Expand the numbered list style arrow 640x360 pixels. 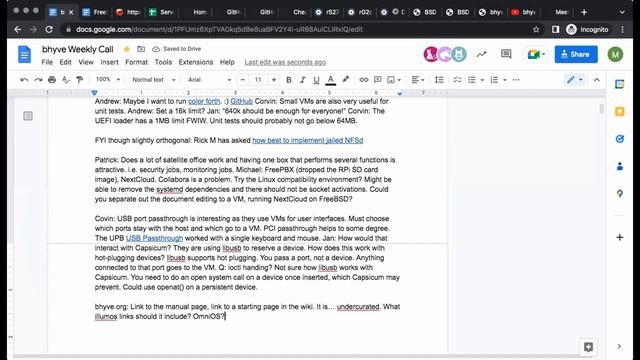[505, 80]
